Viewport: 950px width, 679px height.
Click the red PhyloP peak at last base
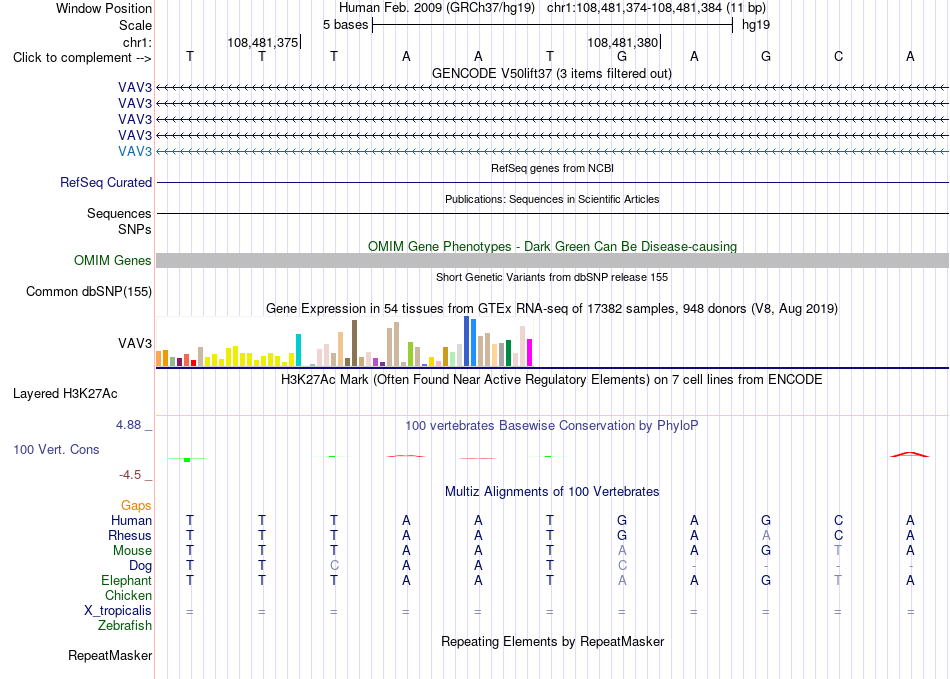[909, 454]
